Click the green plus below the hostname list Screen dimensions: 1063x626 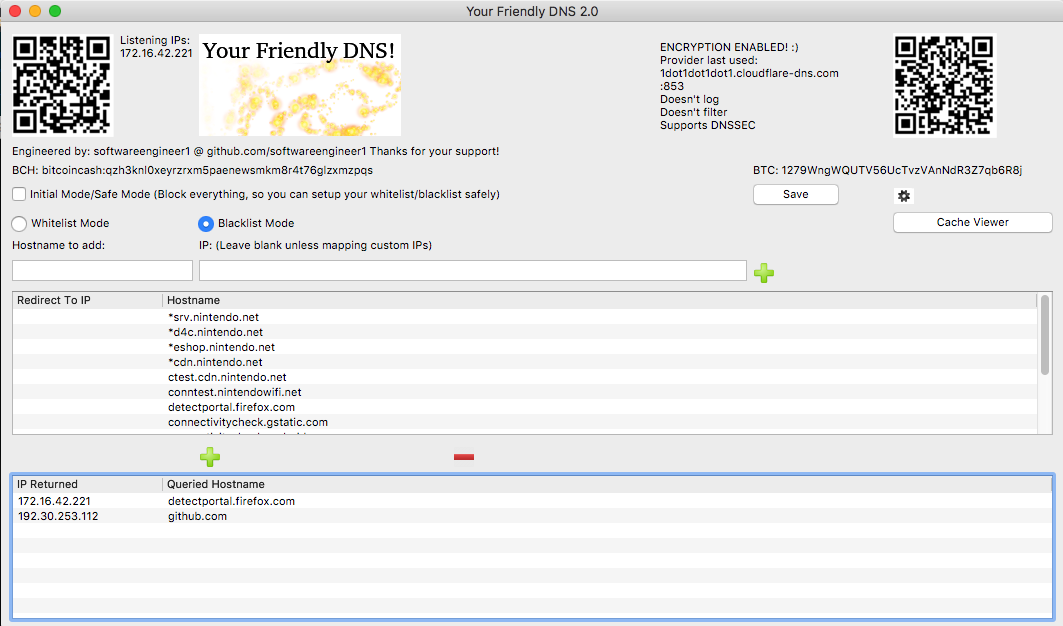[209, 456]
